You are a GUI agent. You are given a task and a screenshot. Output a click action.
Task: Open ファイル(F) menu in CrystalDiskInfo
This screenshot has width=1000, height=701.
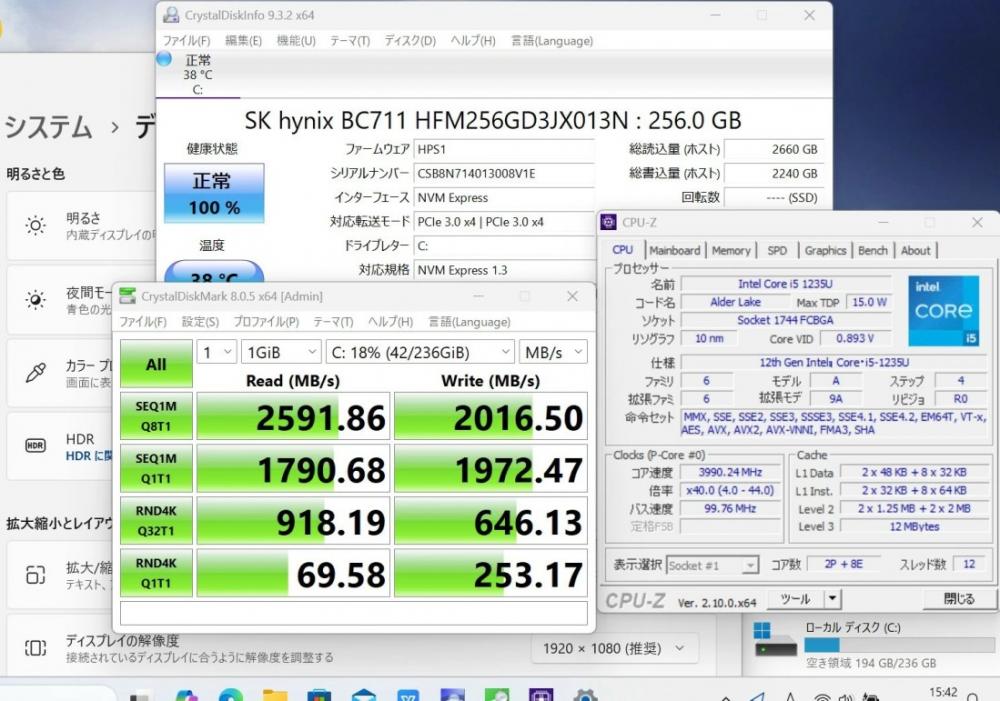click(x=186, y=41)
